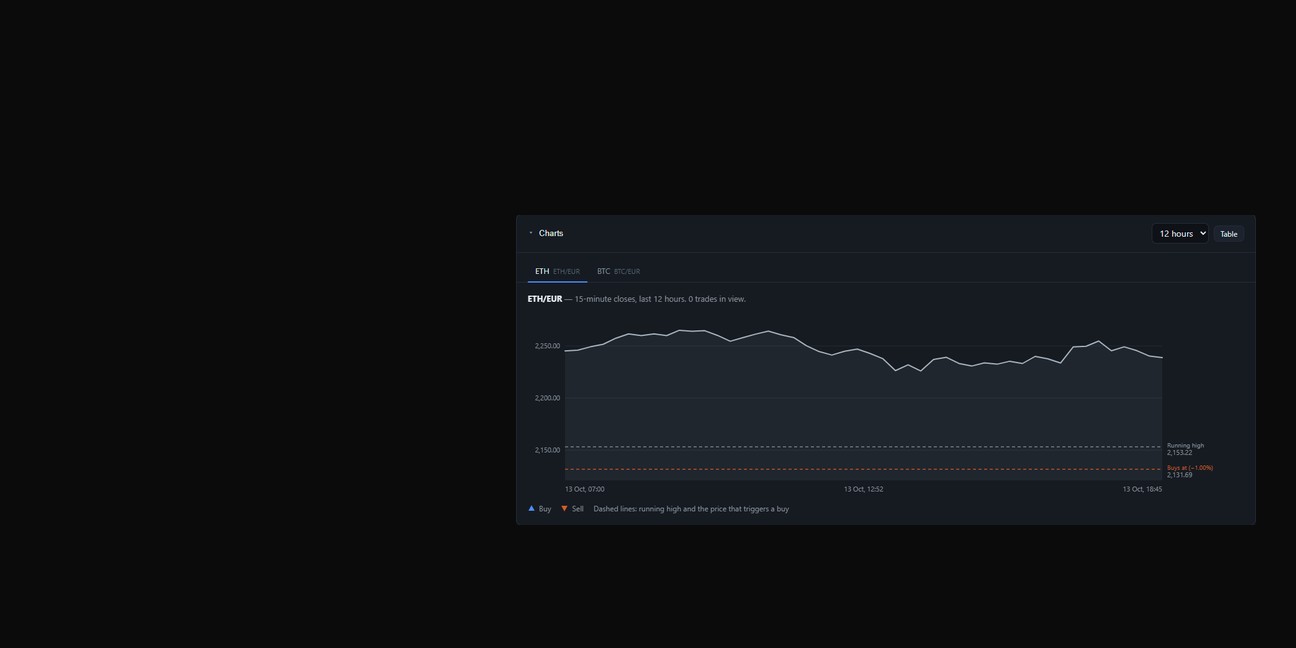
Task: Open the 12 hours range dropdown
Action: [1180, 234]
